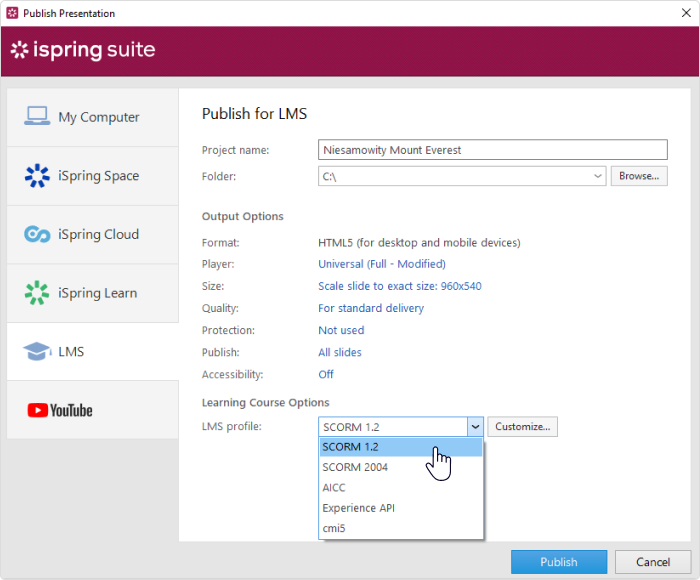The height and width of the screenshot is (580, 700).
Task: Select the LMS tab label
Action: pyautogui.click(x=71, y=351)
